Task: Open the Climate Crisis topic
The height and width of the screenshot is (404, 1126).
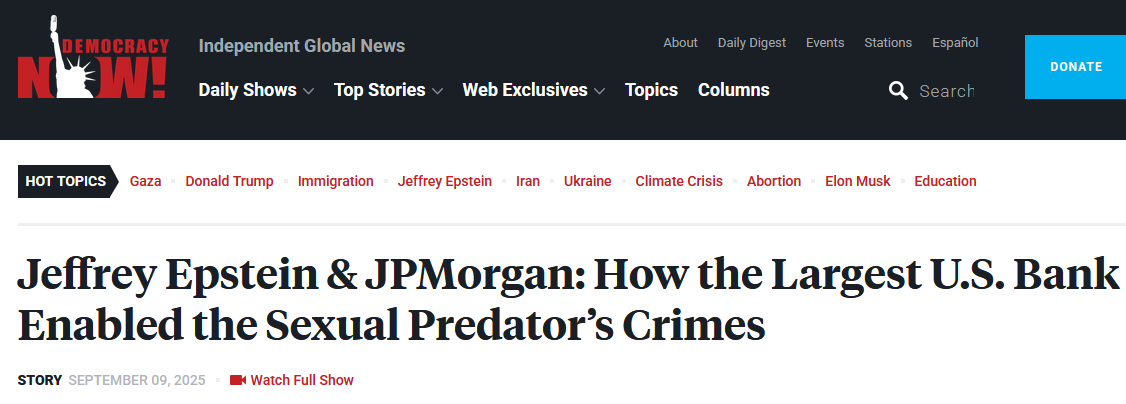Action: pyautogui.click(x=679, y=181)
